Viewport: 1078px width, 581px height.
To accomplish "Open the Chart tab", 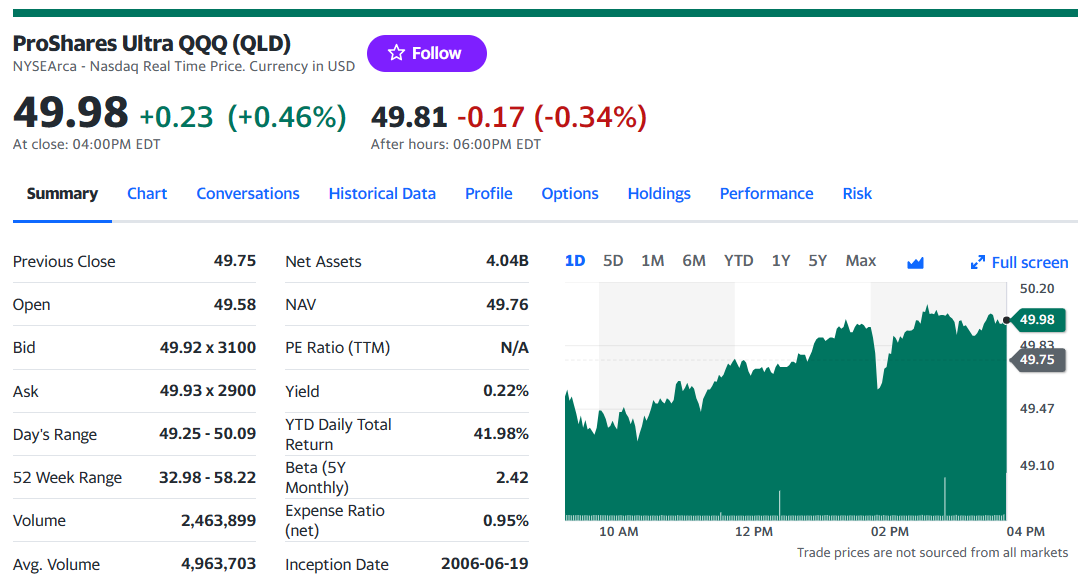I will click(147, 194).
